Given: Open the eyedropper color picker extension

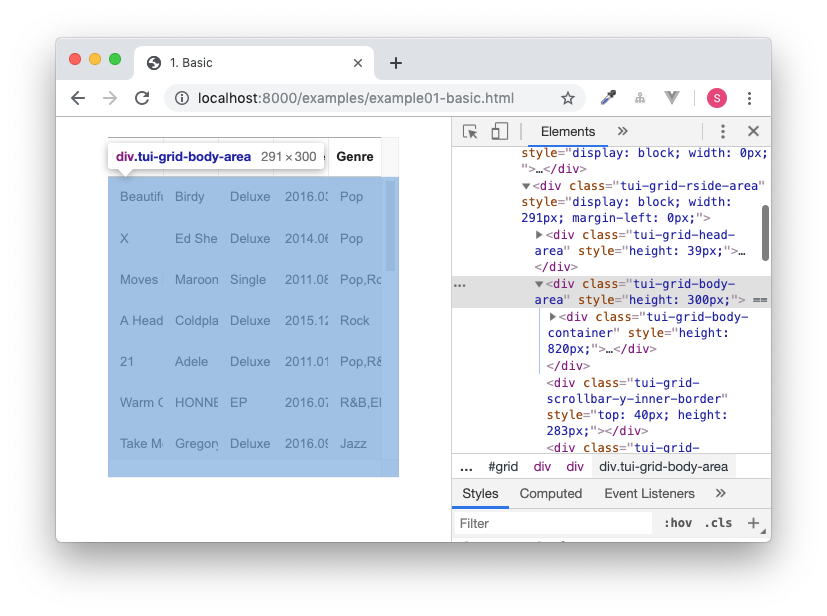Looking at the screenshot, I should click(x=608, y=98).
